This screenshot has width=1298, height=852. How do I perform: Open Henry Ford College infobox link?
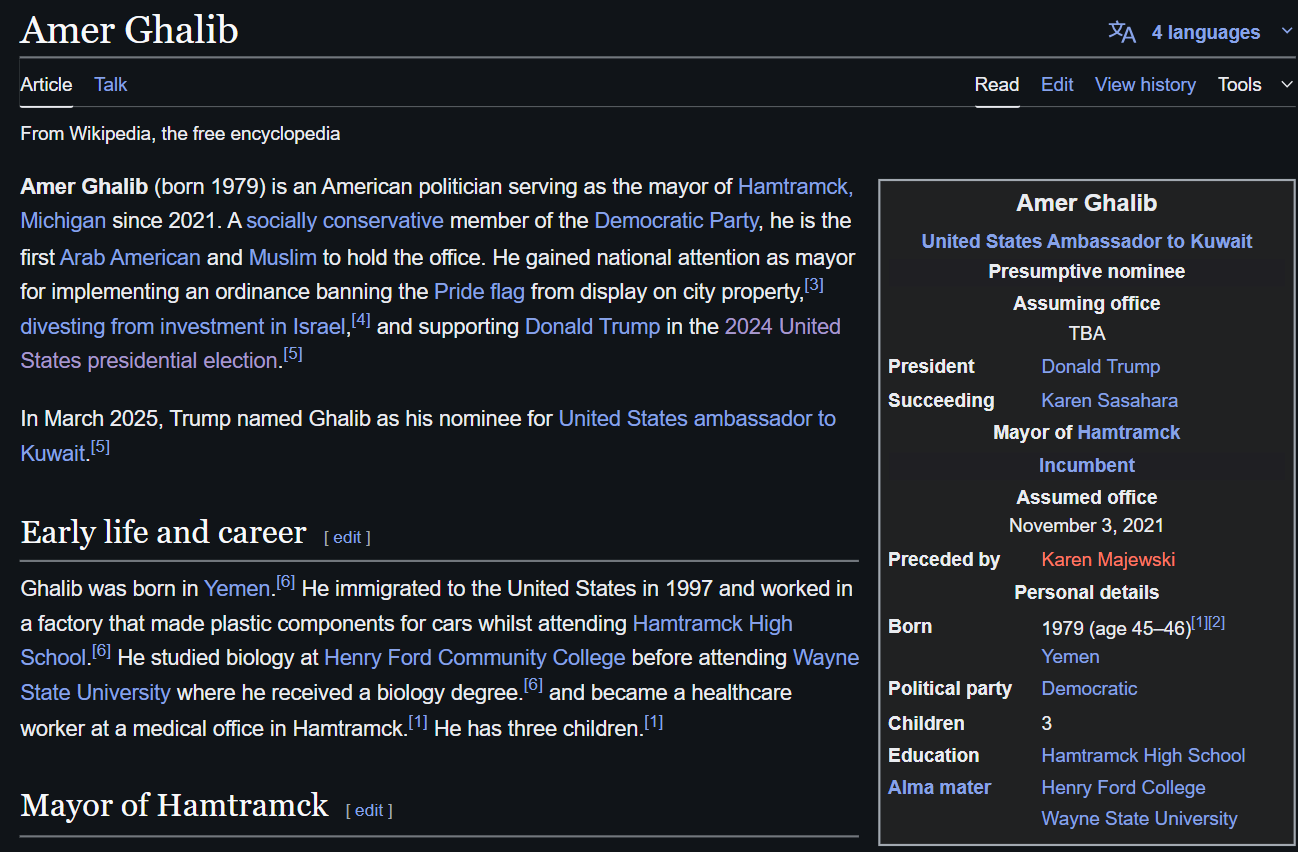click(x=1123, y=787)
